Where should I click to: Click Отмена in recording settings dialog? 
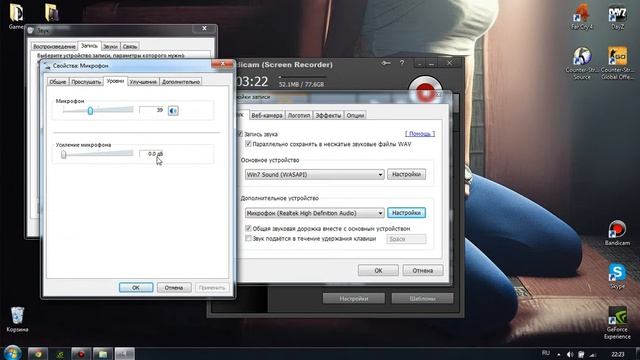tap(422, 270)
